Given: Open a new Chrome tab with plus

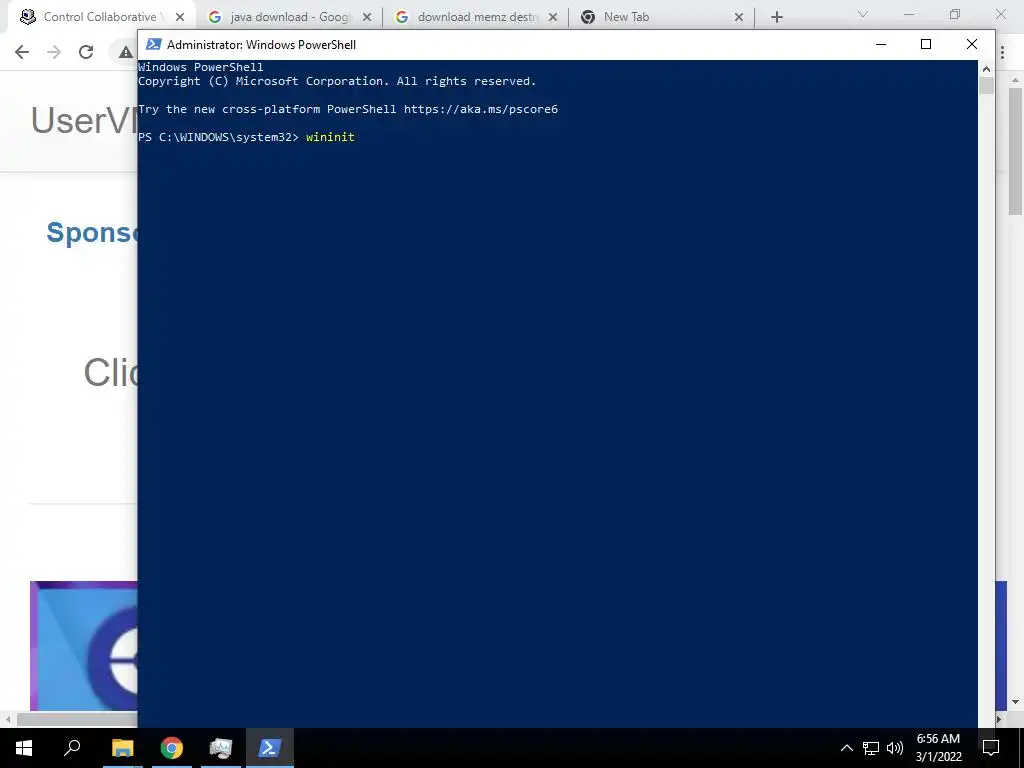Looking at the screenshot, I should (776, 18).
